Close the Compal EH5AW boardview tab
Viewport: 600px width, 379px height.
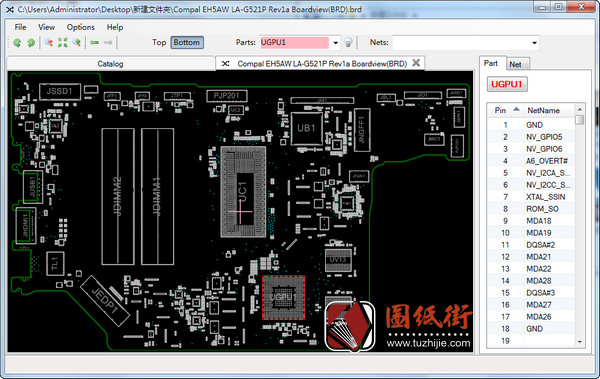click(x=416, y=63)
